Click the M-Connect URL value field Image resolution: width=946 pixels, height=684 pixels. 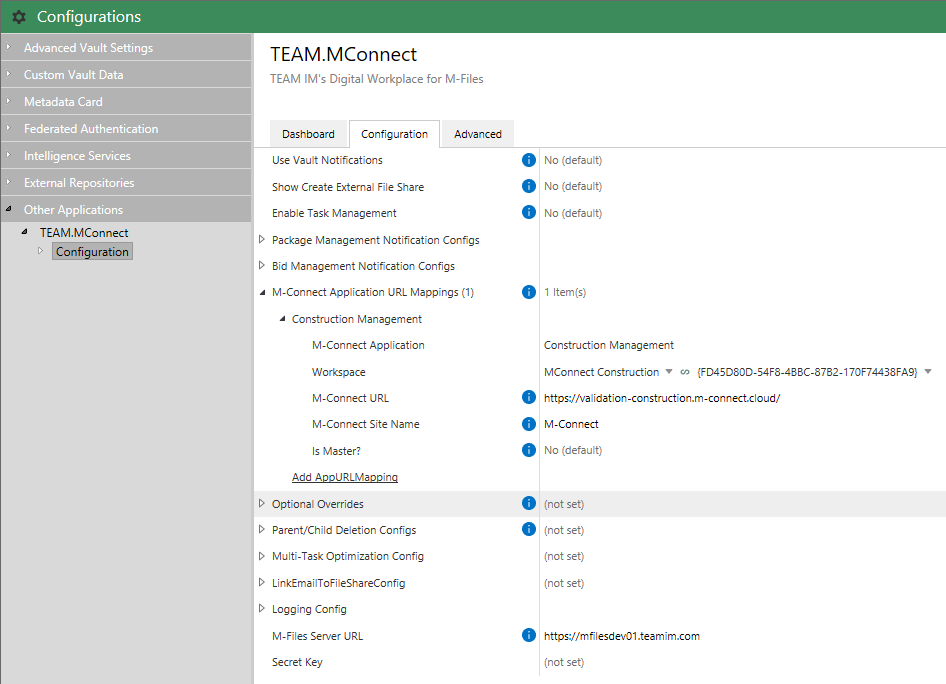[661, 398]
